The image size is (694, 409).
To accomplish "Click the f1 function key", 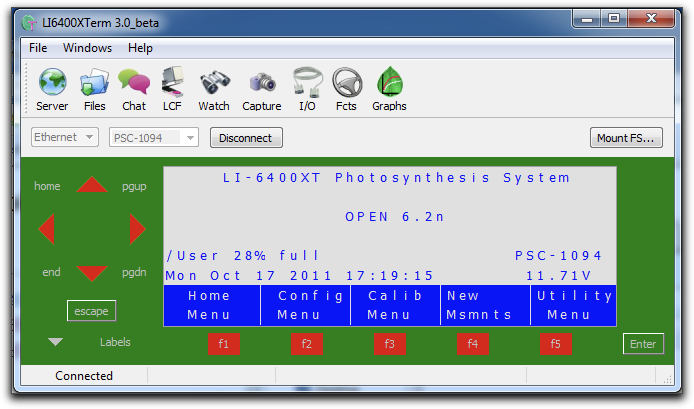I will pyautogui.click(x=224, y=344).
